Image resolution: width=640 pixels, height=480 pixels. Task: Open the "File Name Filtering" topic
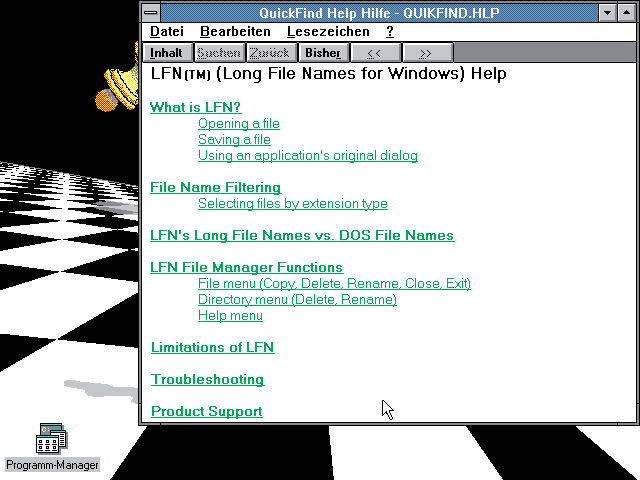216,187
